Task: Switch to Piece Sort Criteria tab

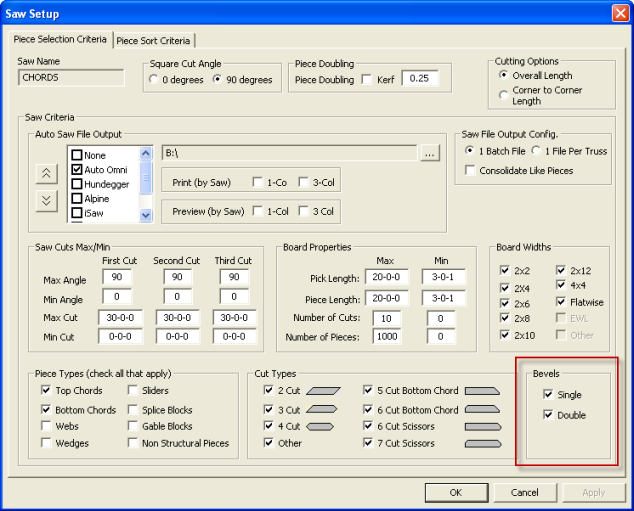Action: [153, 41]
